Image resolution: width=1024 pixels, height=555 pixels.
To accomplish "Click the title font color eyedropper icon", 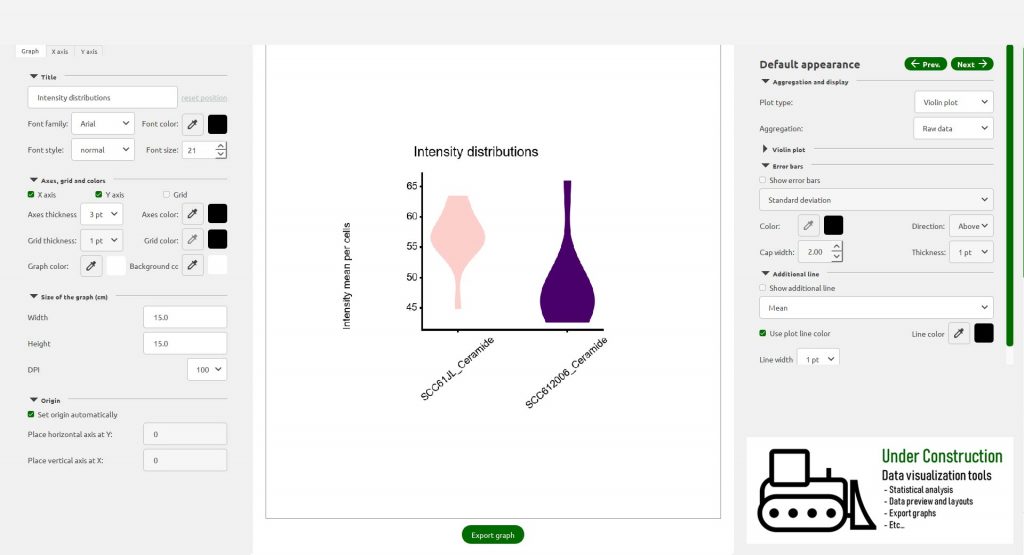I will pos(193,124).
